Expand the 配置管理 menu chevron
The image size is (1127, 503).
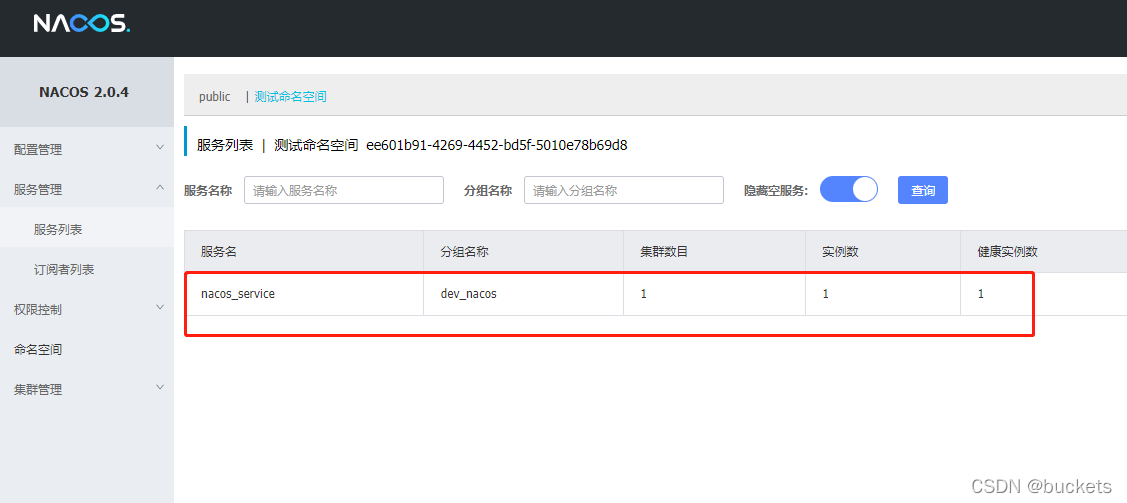click(x=160, y=147)
